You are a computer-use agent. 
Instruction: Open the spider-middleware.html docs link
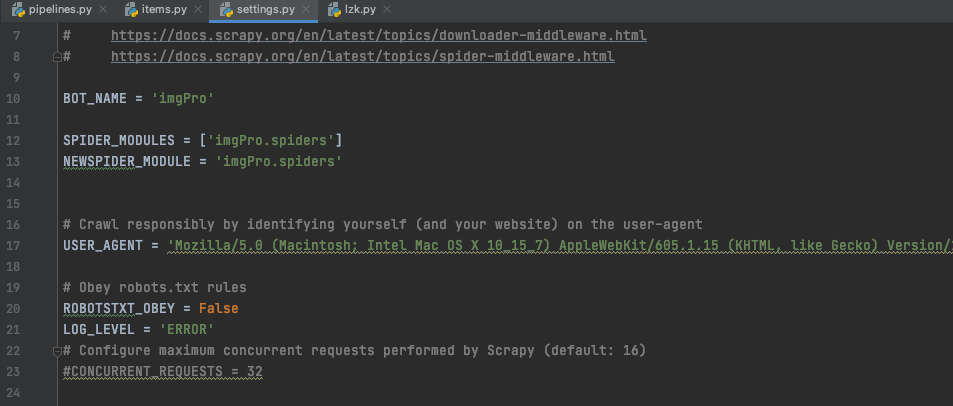tap(363, 57)
